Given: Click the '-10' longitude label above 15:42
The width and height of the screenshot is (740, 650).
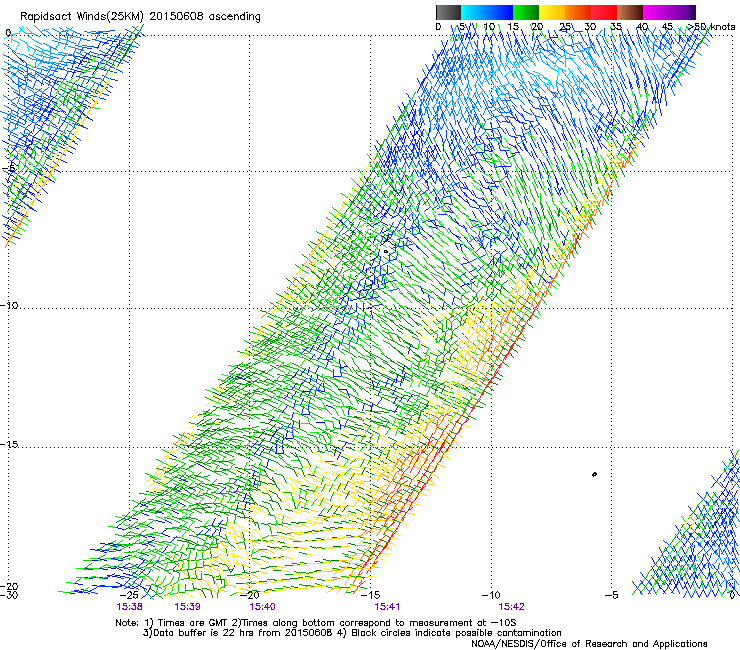Looking at the screenshot, I should point(491,595).
